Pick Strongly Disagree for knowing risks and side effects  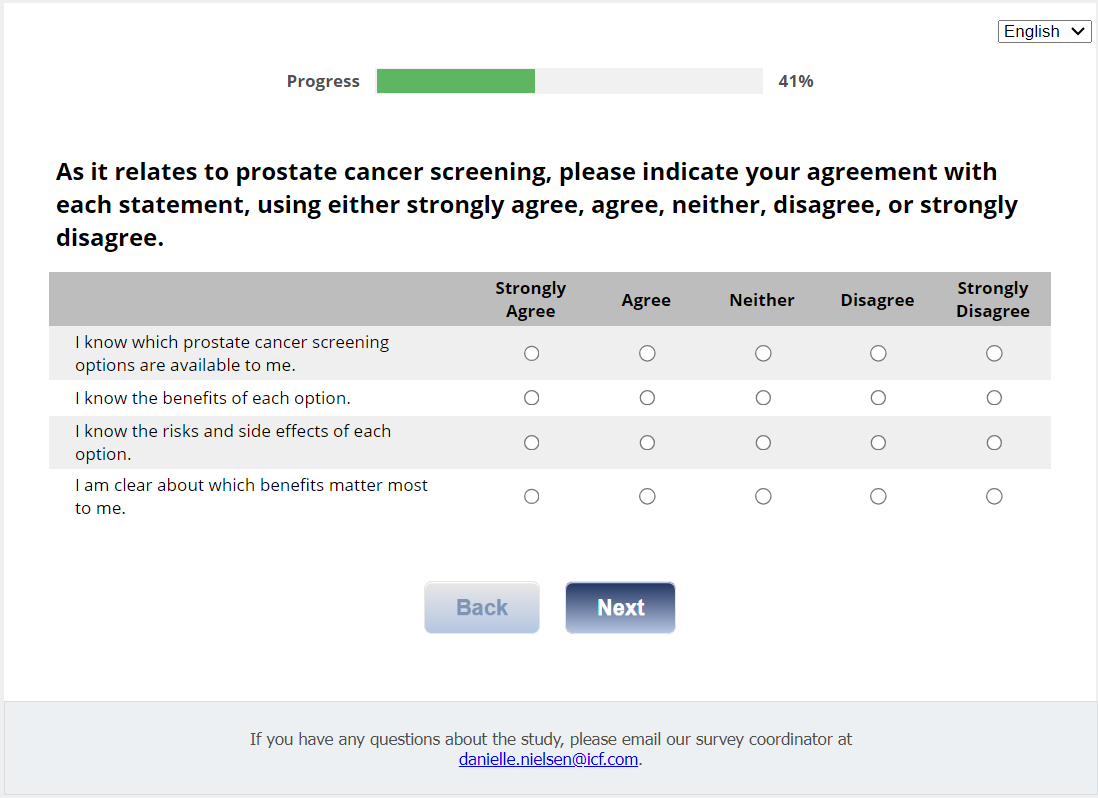coord(994,442)
